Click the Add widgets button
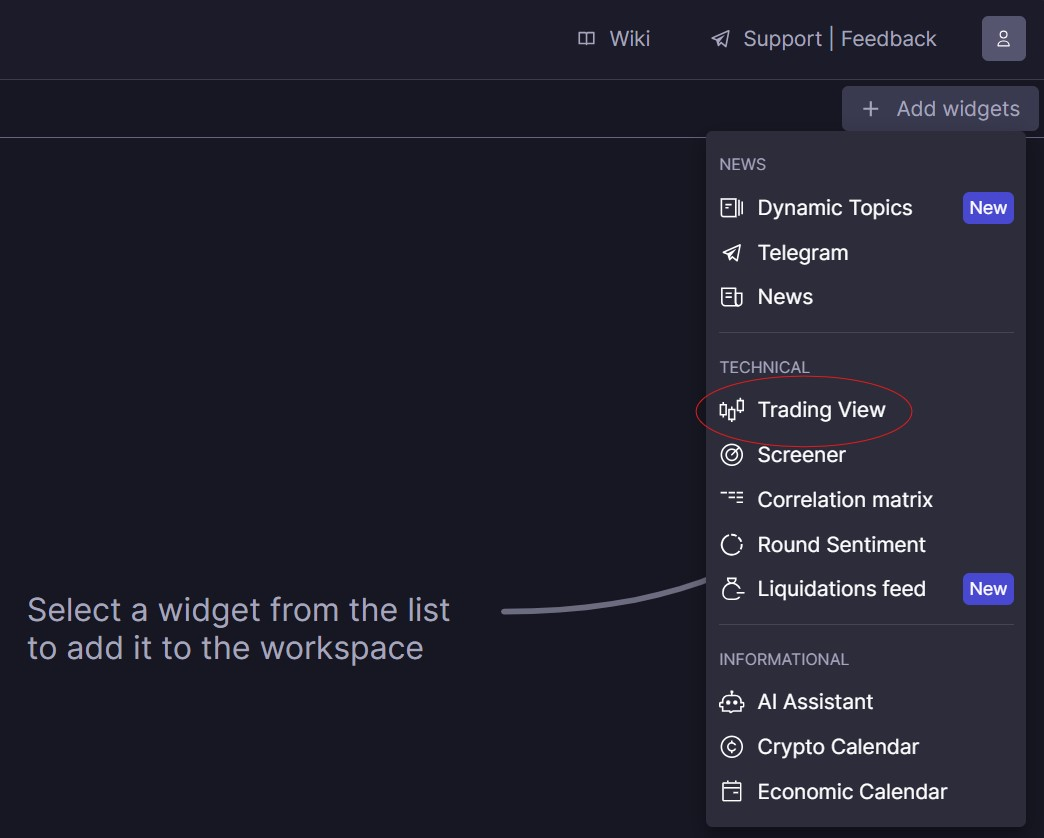The image size is (1044, 838). tap(940, 109)
